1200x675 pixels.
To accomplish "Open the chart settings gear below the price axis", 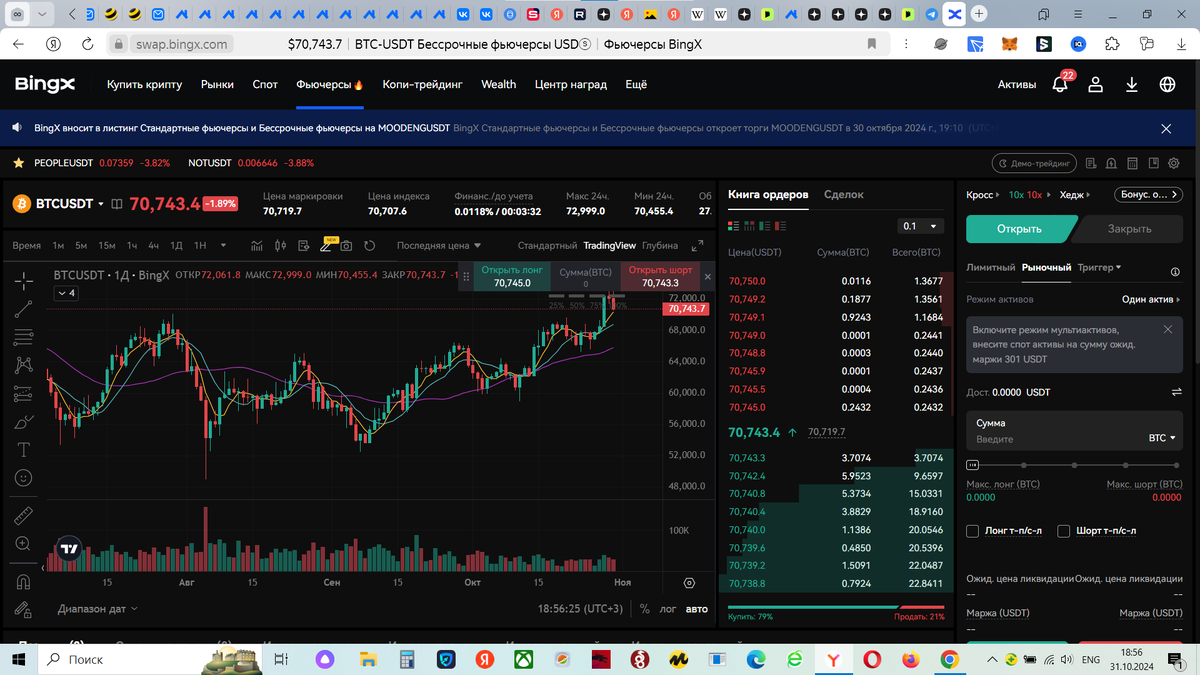I will (689, 582).
